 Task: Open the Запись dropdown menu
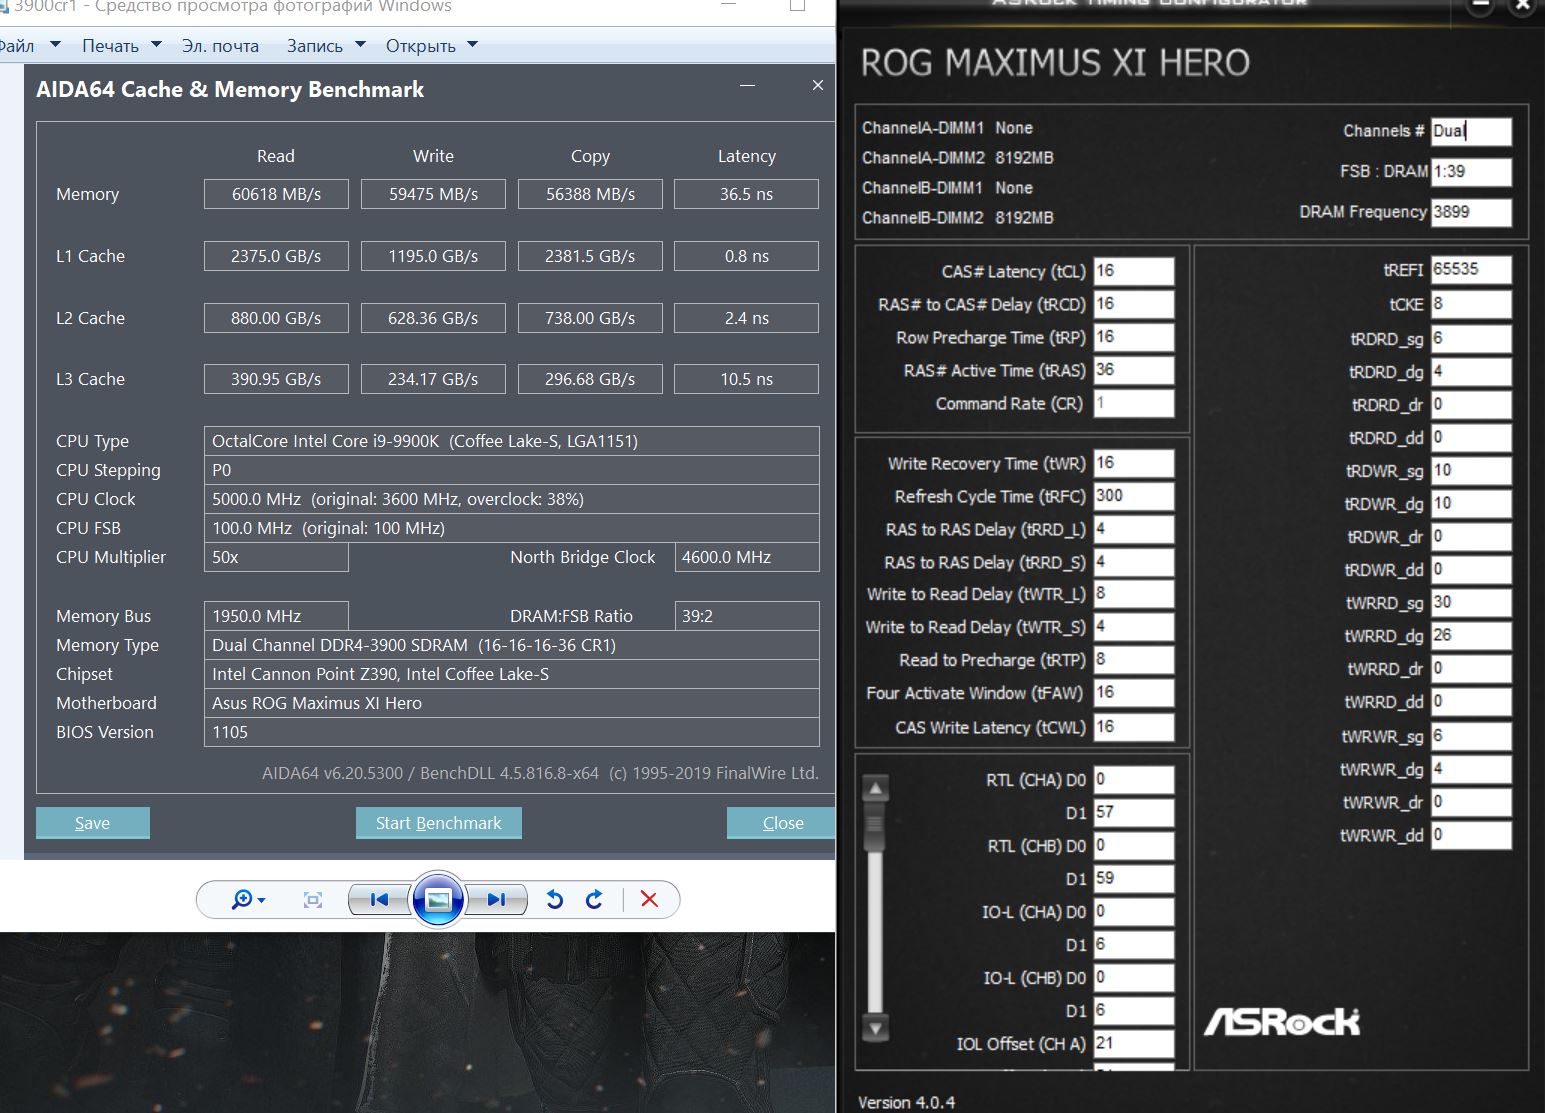[x=326, y=46]
